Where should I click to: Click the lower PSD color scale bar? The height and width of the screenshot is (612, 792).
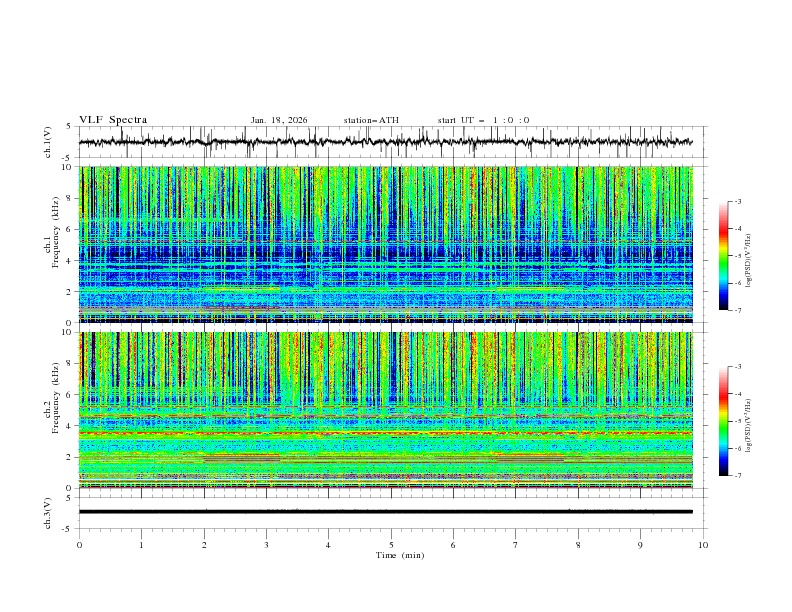pyautogui.click(x=723, y=421)
